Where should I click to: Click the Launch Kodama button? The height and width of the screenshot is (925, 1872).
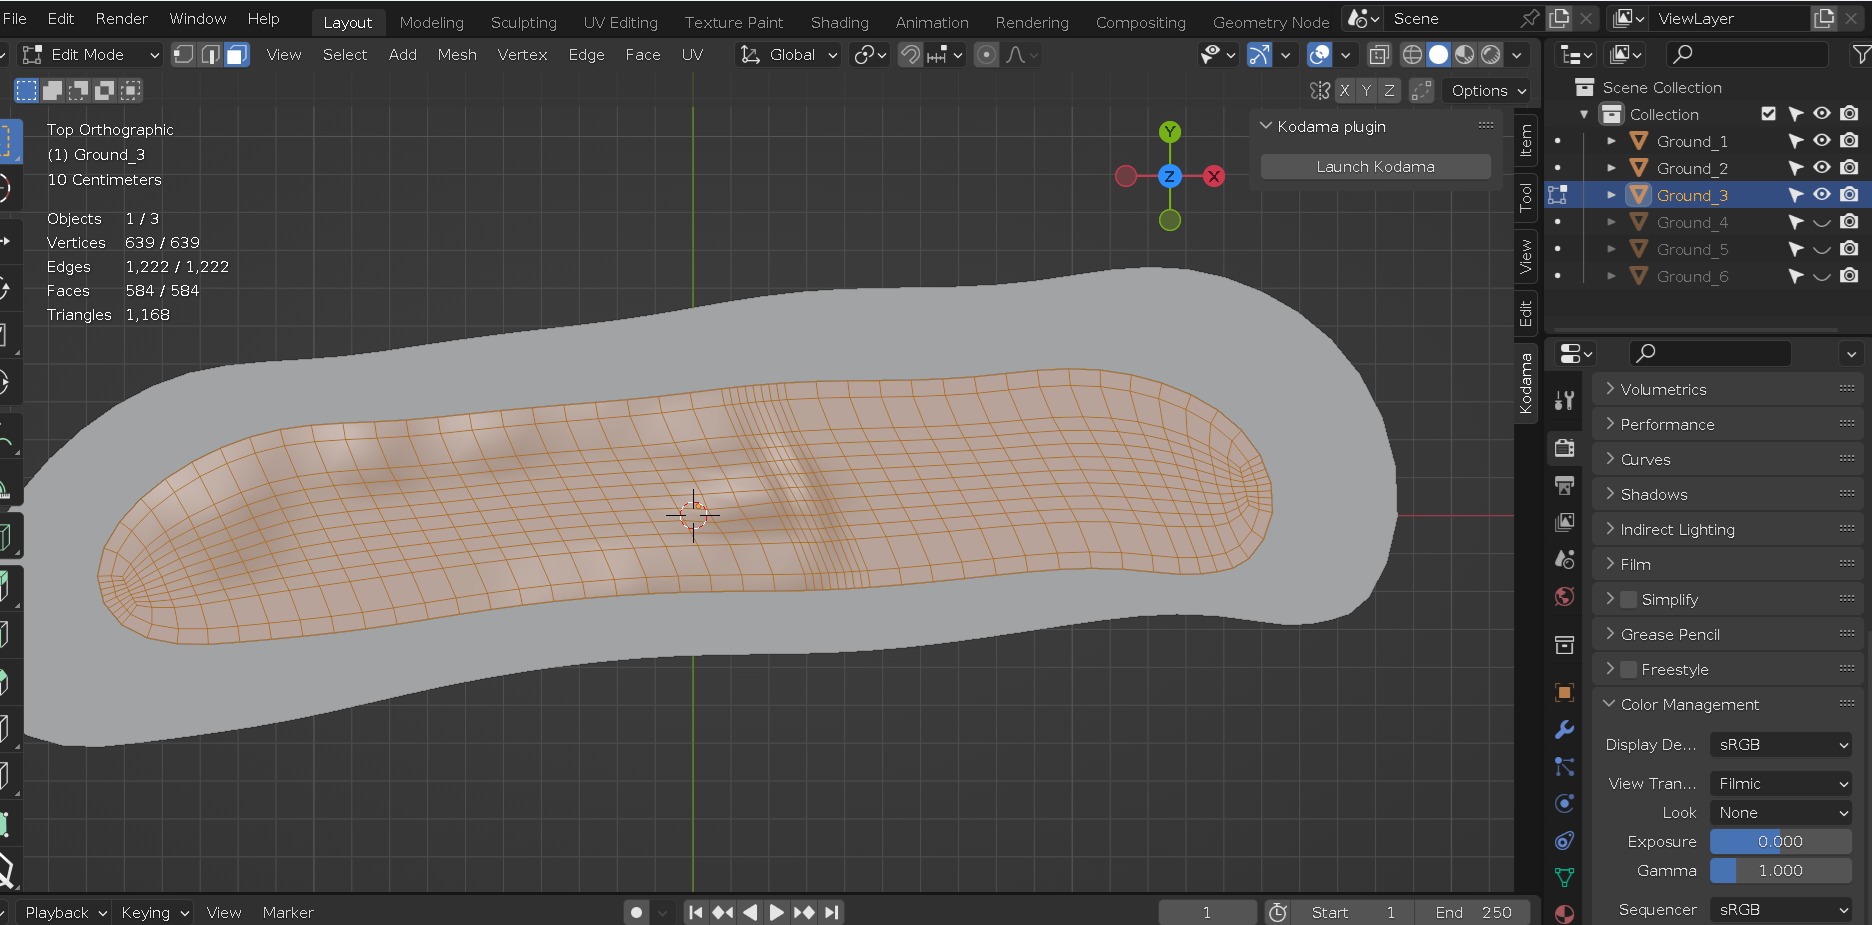[1375, 167]
